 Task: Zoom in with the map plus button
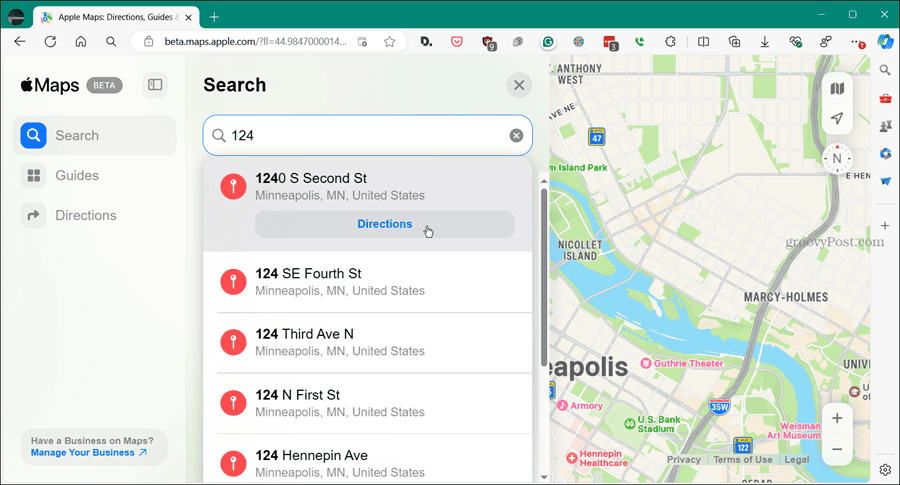837,418
